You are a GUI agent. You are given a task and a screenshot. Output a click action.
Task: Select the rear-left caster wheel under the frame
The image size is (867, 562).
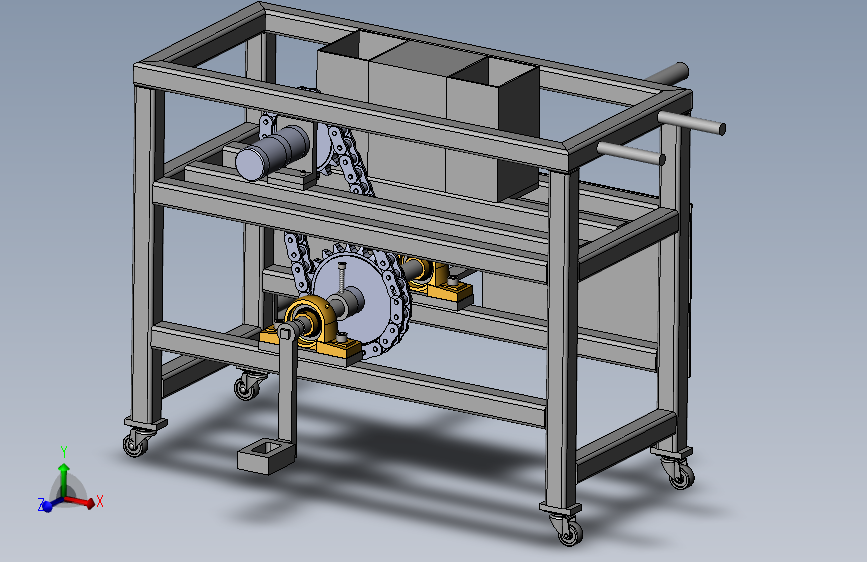[247, 386]
